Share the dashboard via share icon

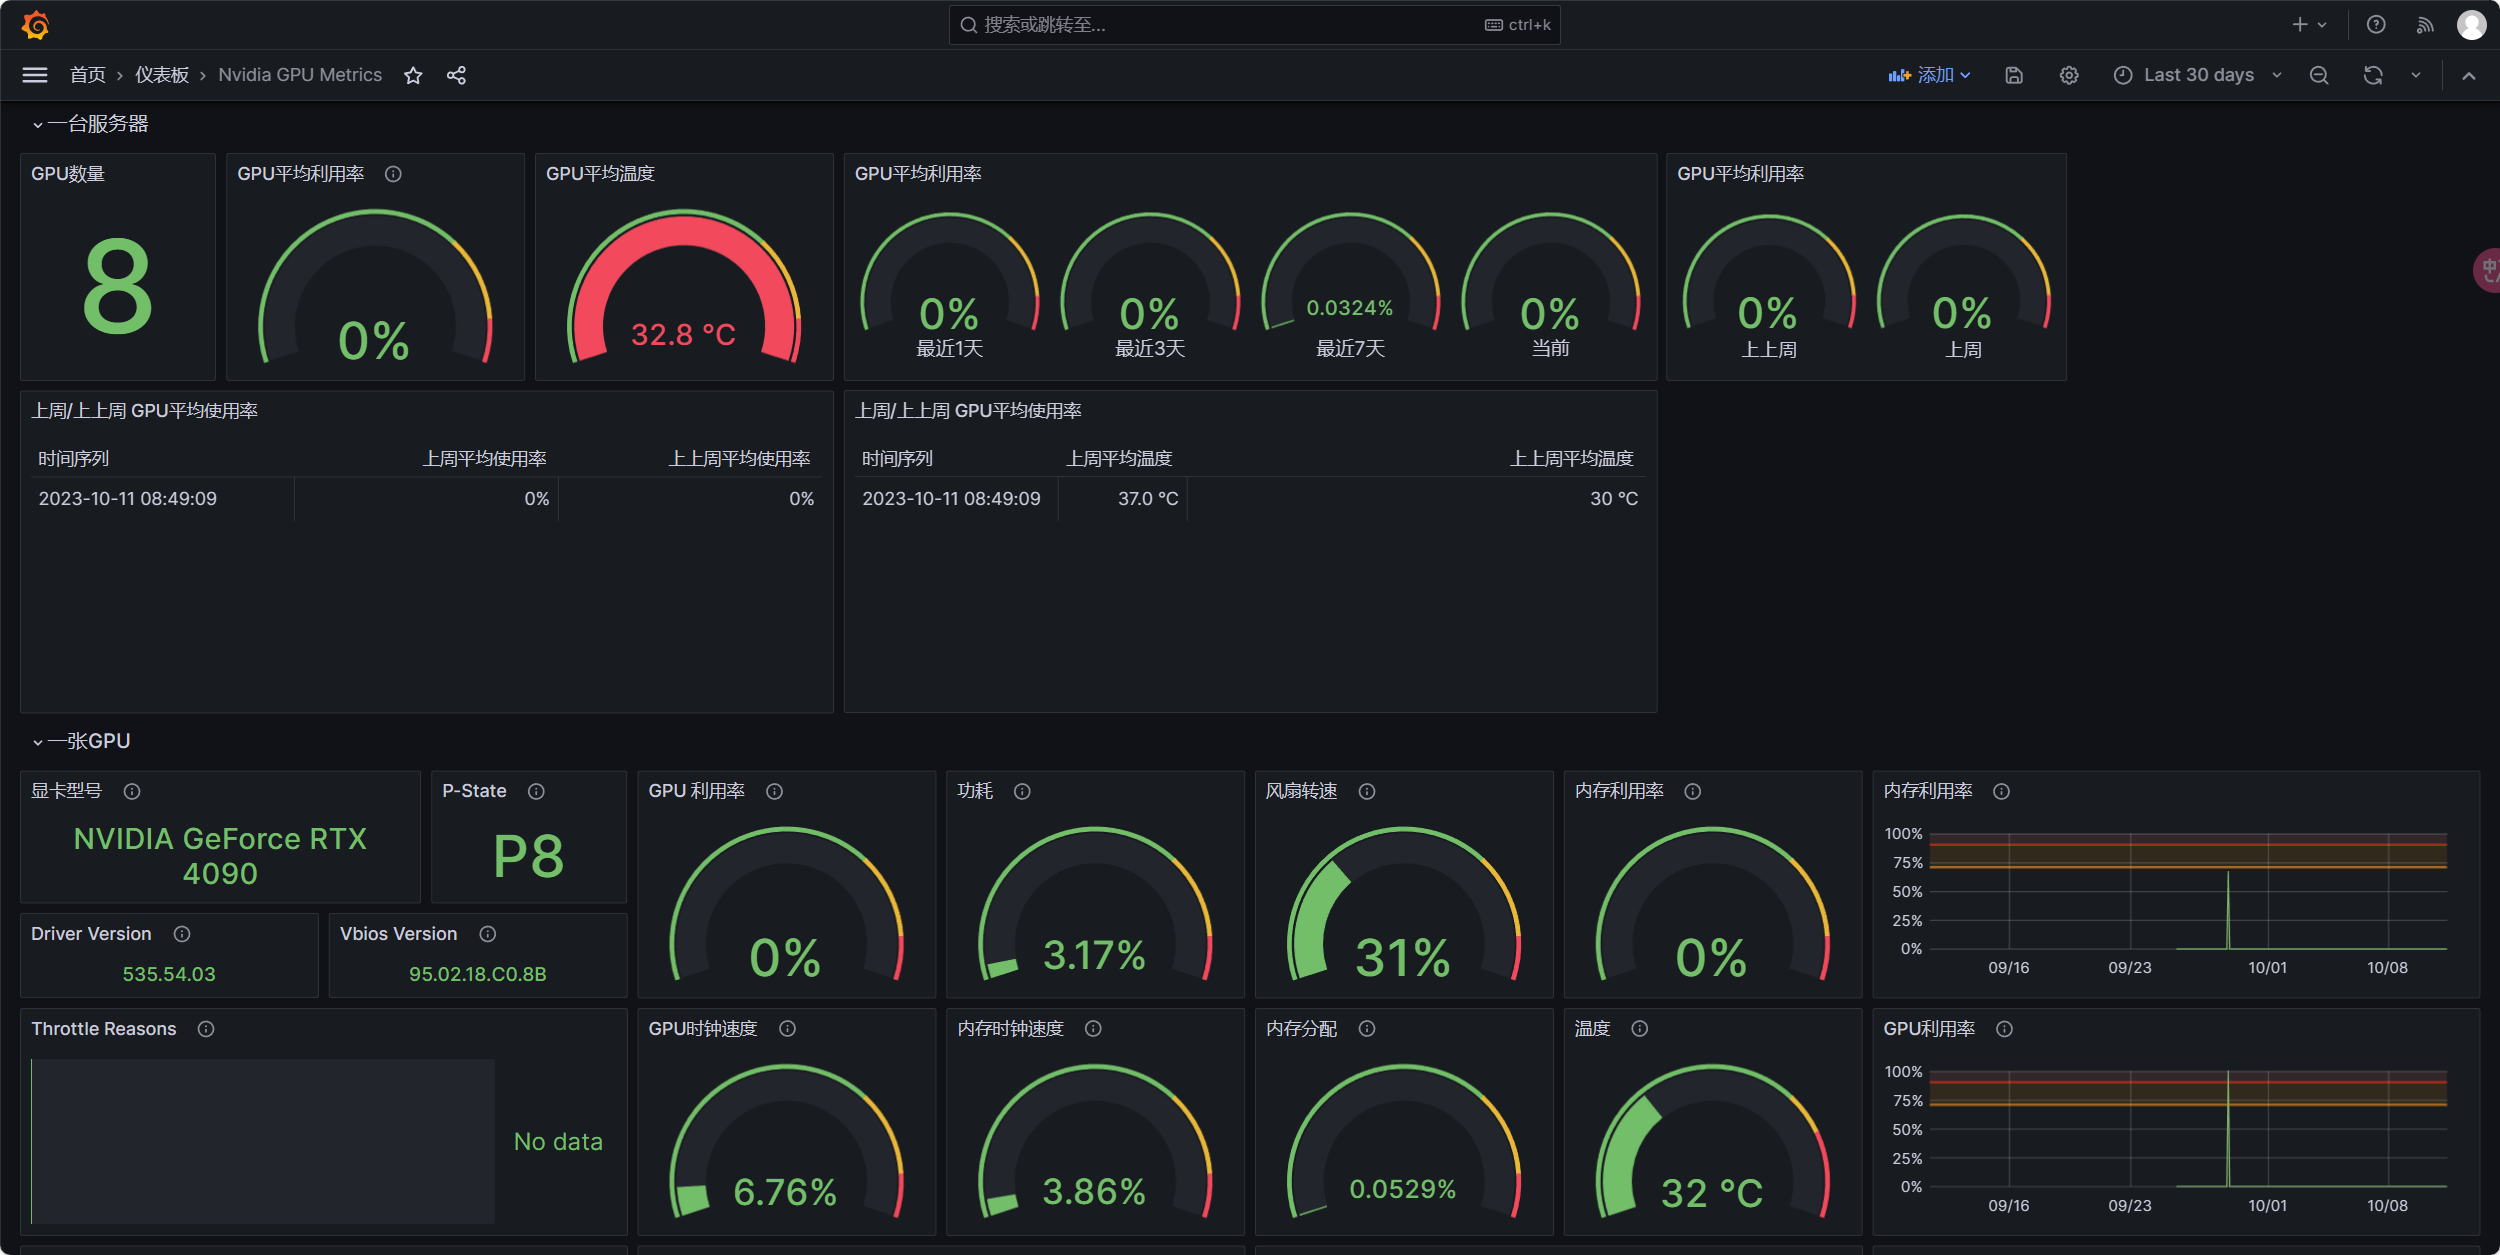[456, 75]
